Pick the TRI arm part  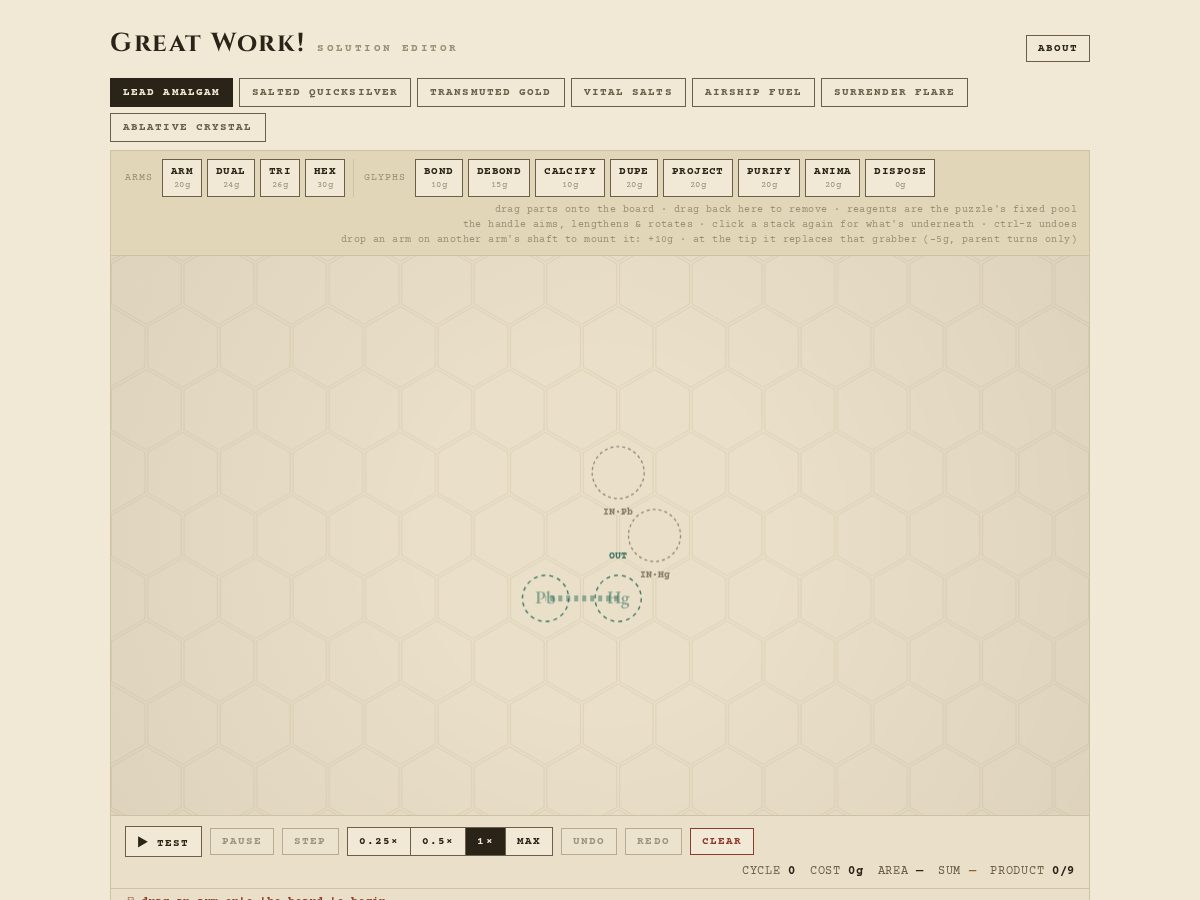point(280,177)
